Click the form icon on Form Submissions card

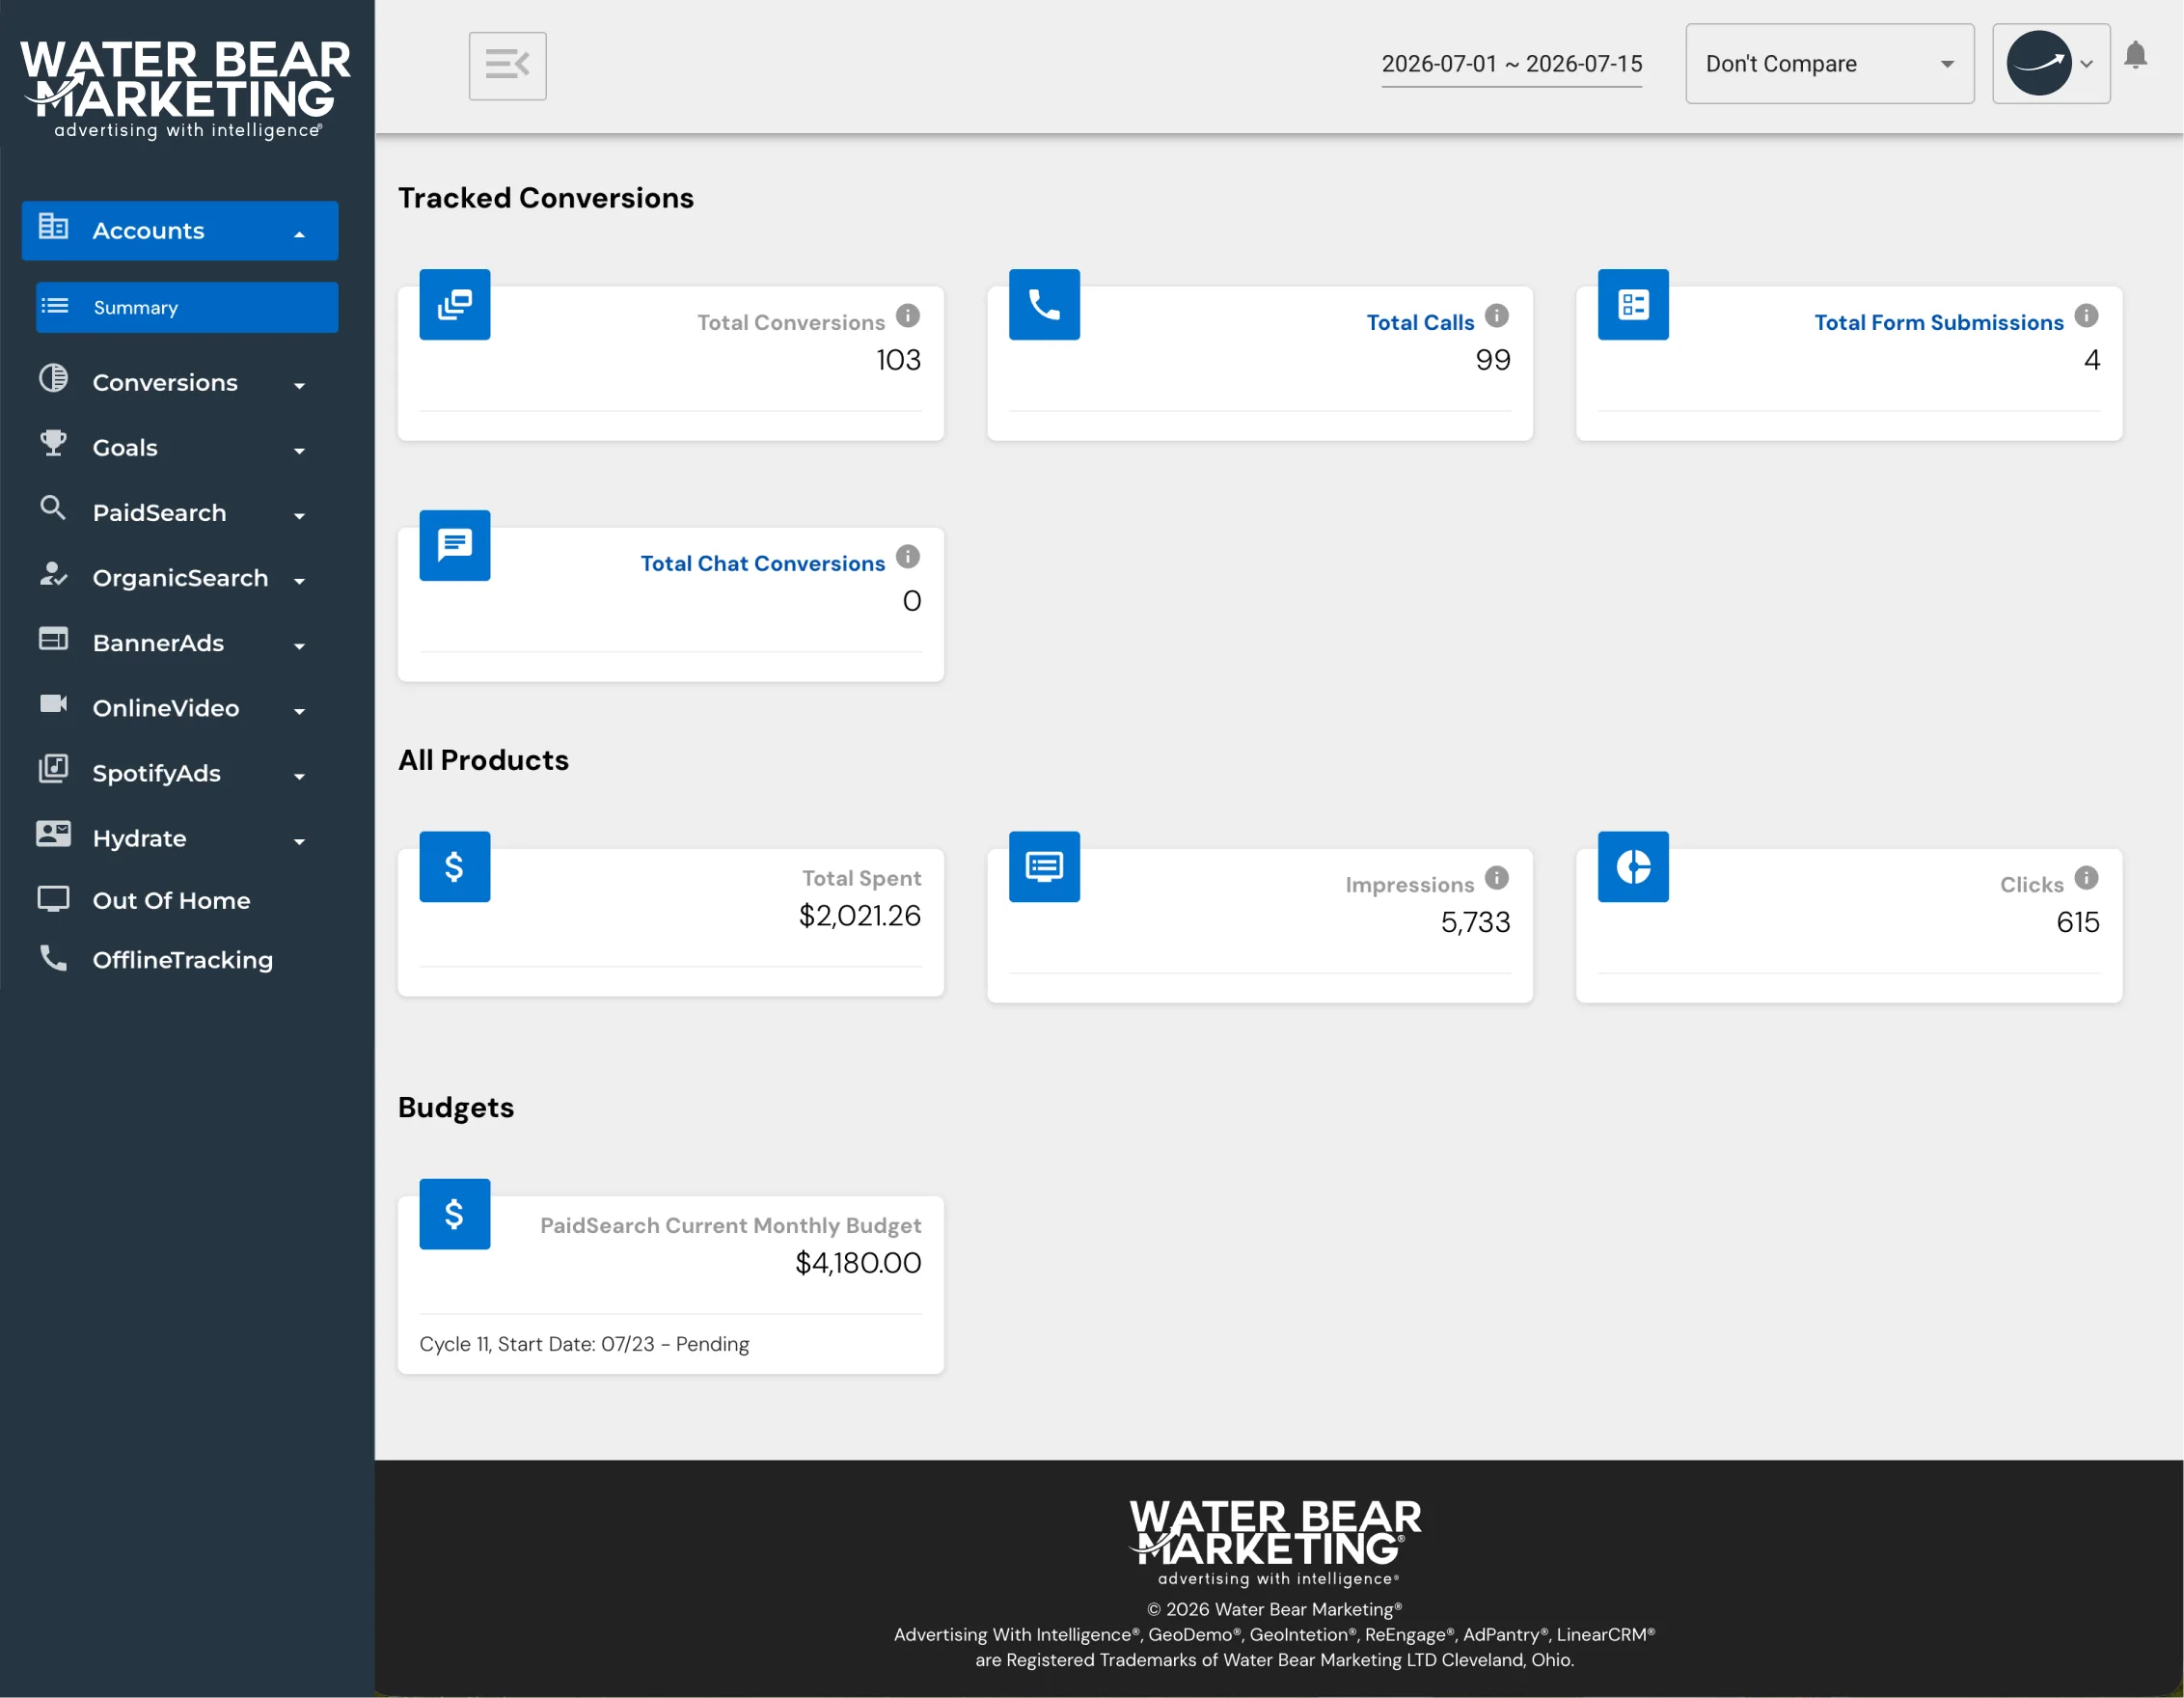(1633, 305)
